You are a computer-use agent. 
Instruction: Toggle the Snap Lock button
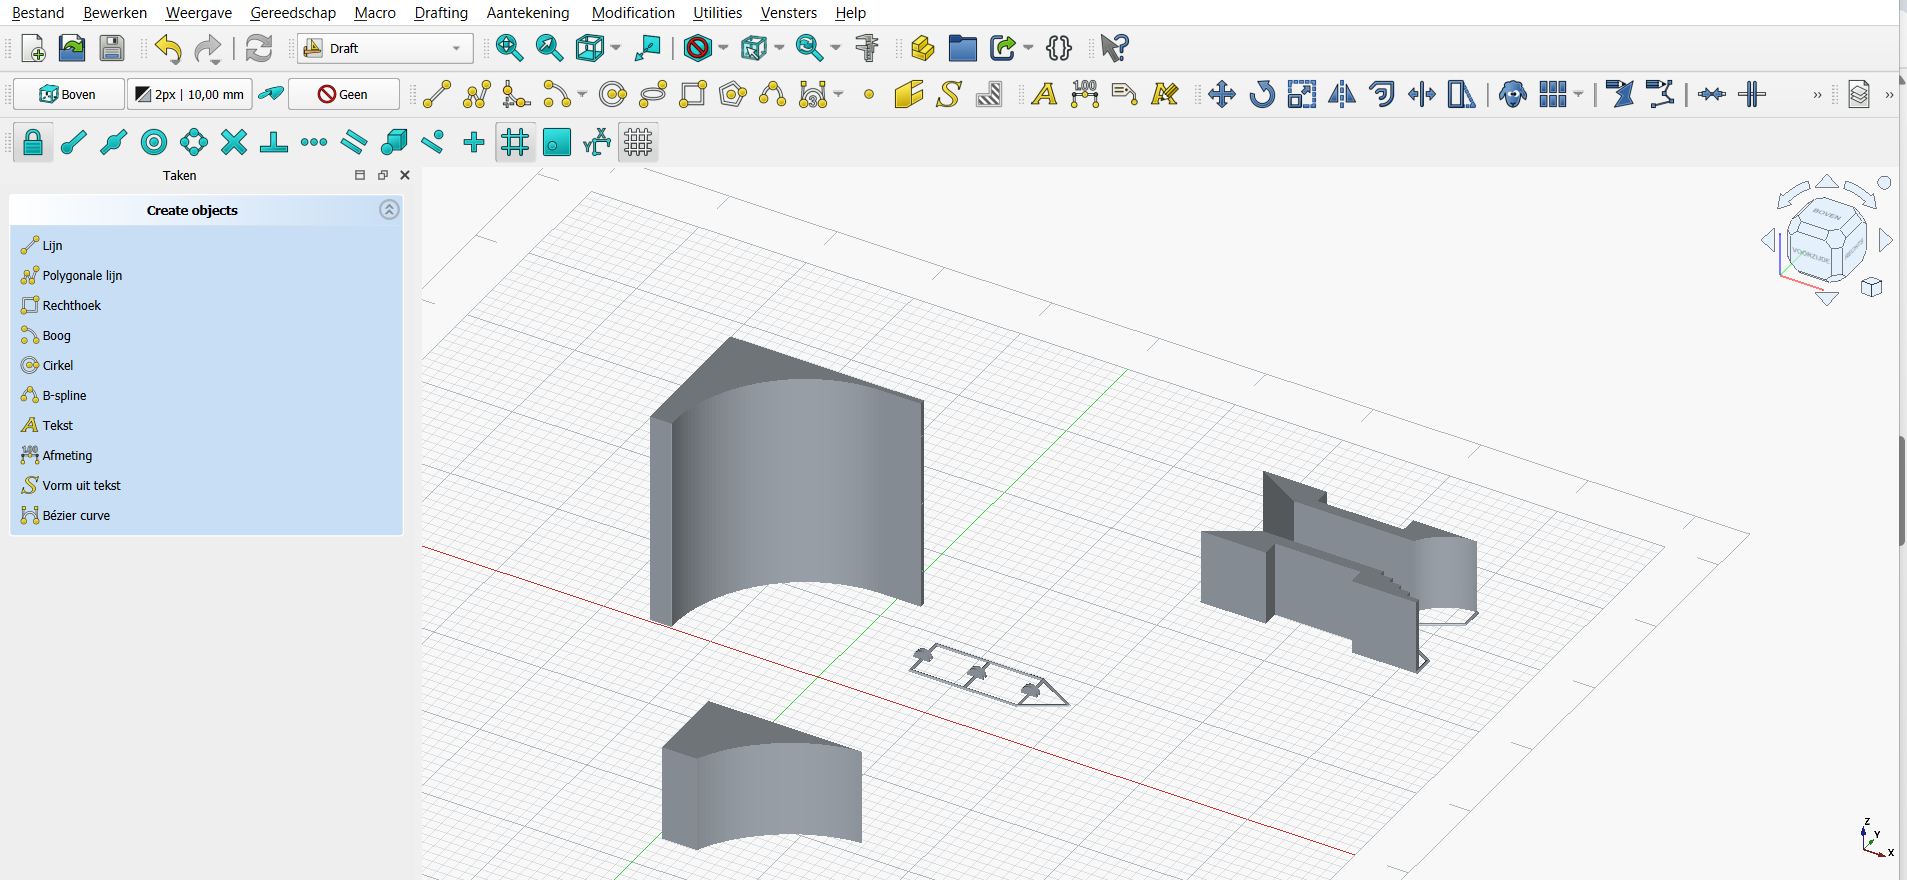tap(33, 143)
